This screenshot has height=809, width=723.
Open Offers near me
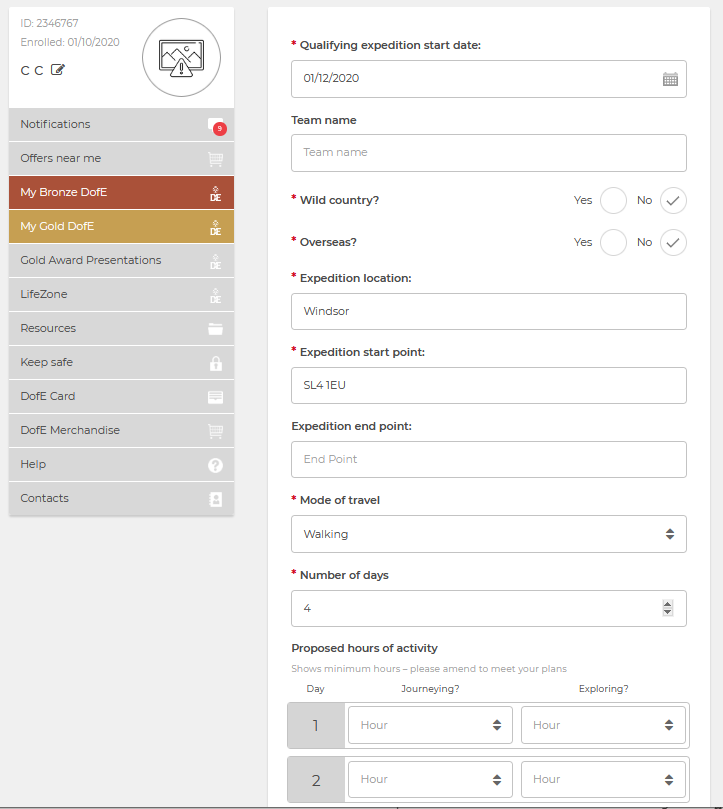(x=121, y=158)
